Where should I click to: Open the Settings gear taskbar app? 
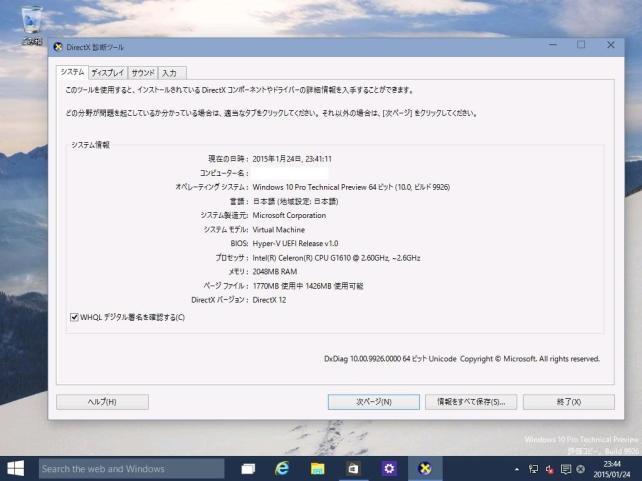(x=389, y=468)
